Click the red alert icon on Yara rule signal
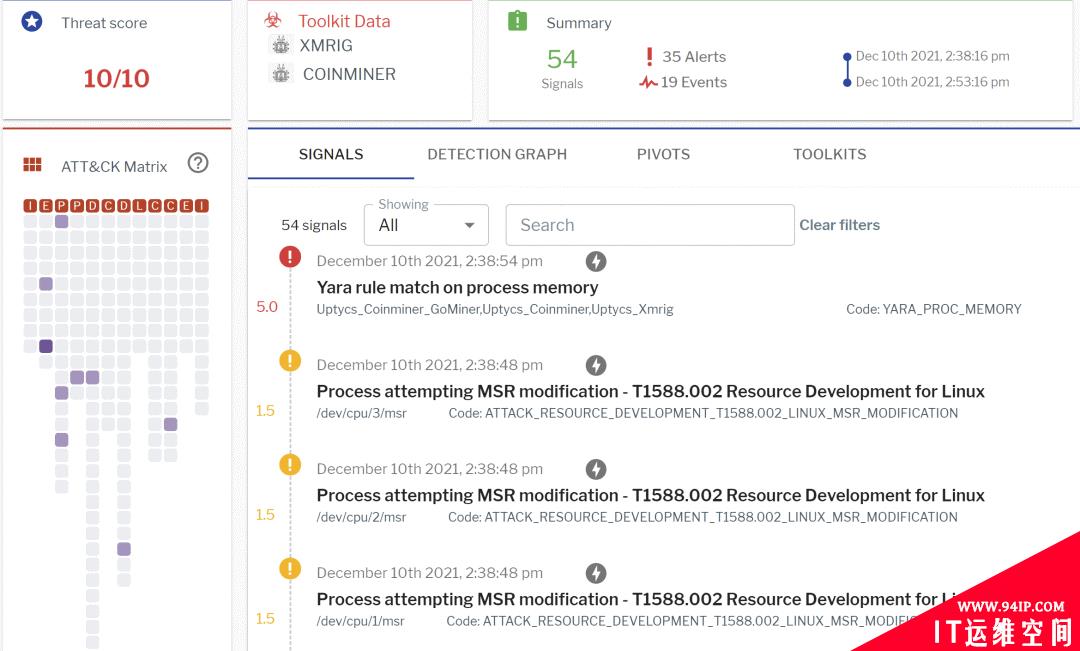The image size is (1080, 651). (290, 257)
